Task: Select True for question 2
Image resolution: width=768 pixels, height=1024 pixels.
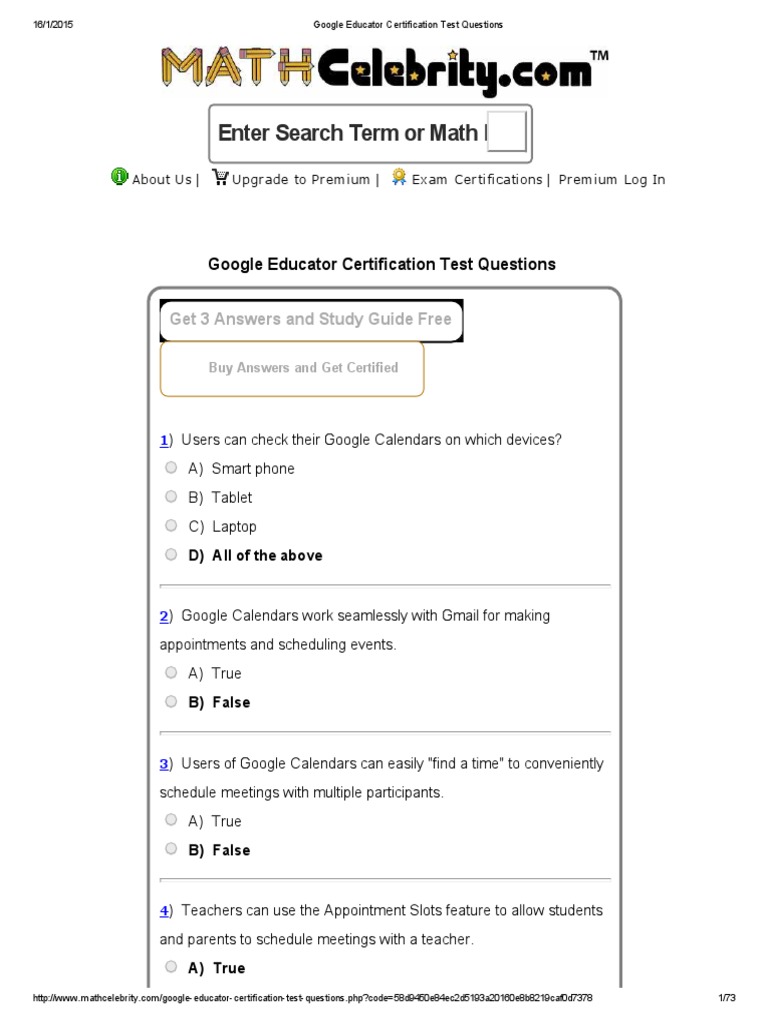Action: 171,673
